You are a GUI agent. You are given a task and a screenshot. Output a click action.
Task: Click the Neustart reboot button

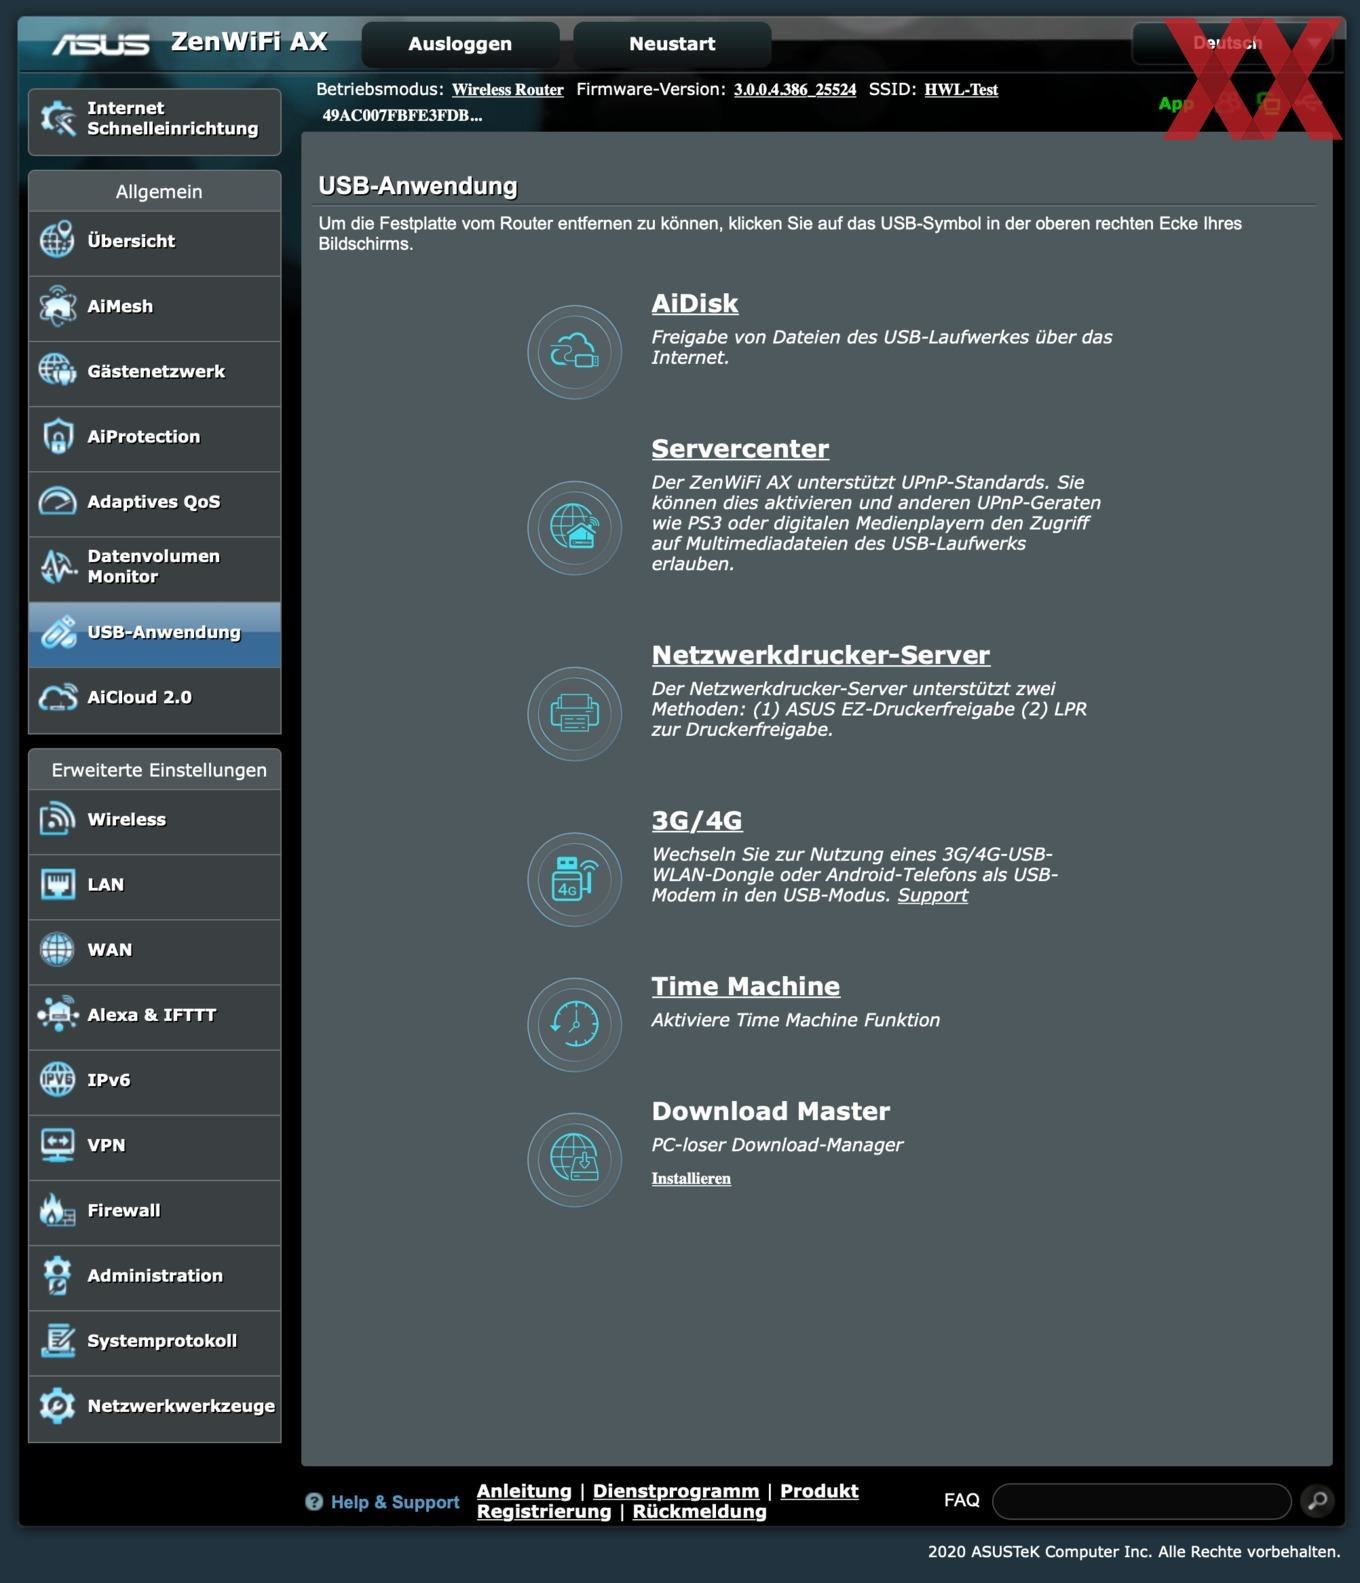coord(672,44)
